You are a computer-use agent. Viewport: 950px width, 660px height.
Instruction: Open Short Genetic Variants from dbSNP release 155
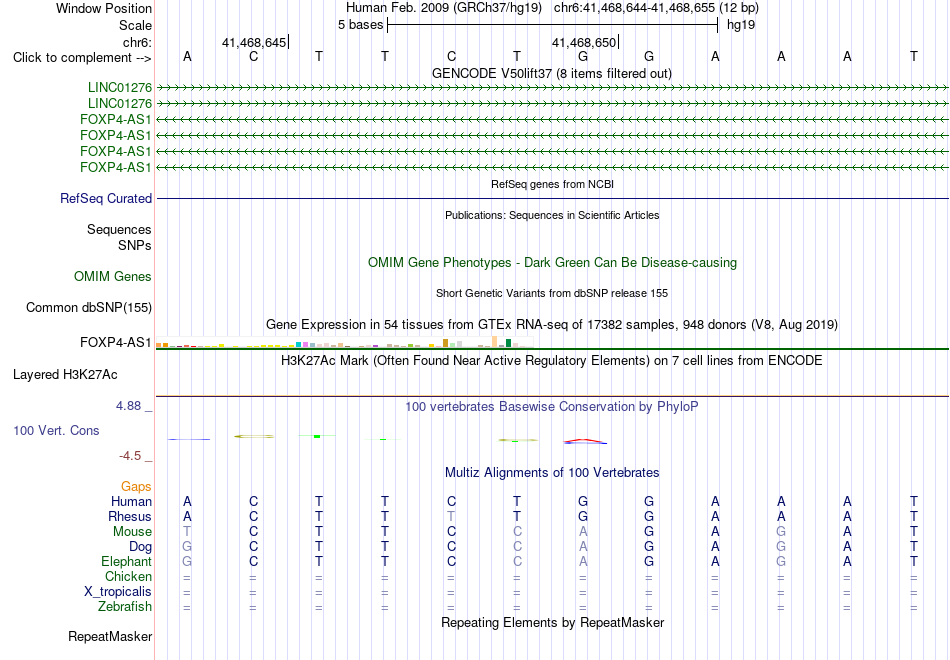click(x=552, y=293)
